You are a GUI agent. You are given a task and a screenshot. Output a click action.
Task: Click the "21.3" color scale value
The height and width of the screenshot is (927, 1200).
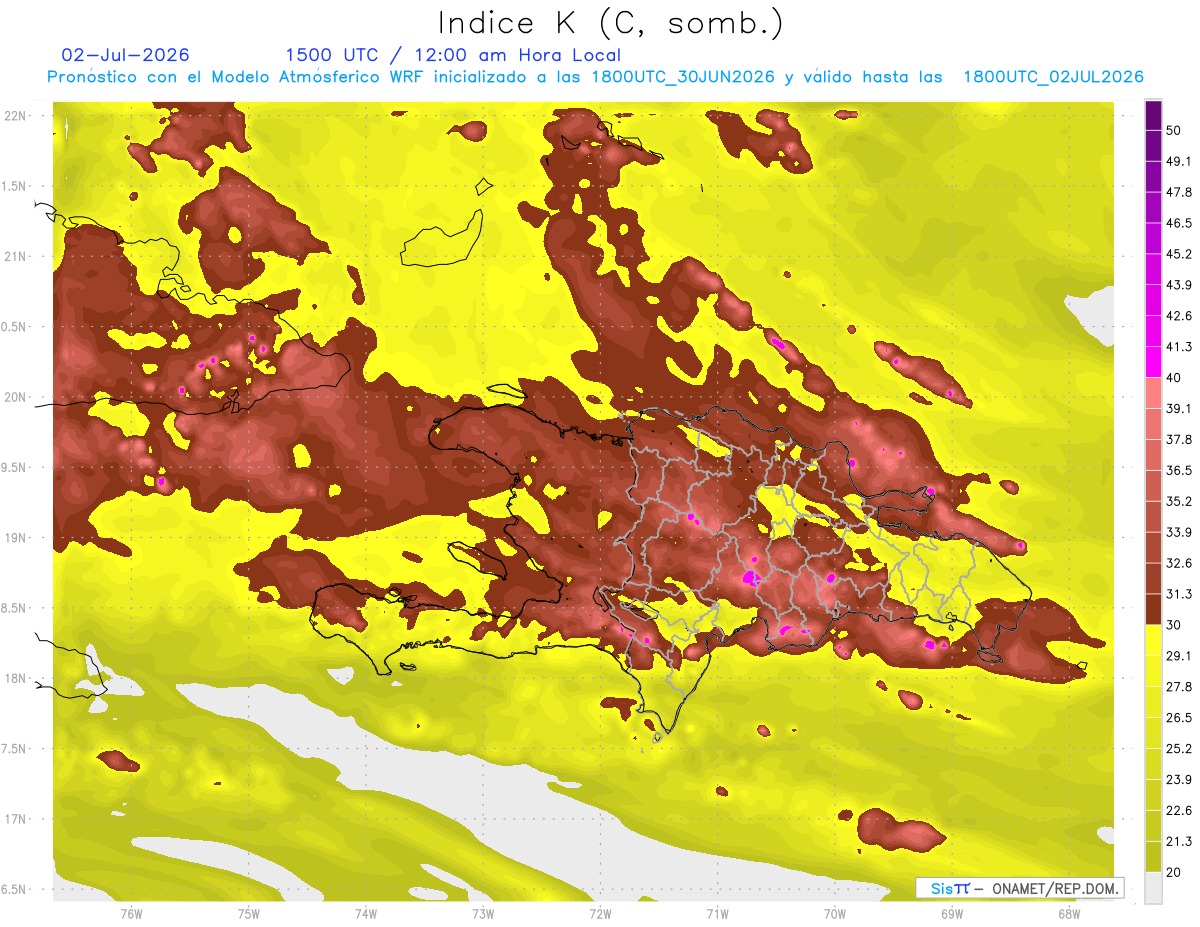click(x=1179, y=841)
